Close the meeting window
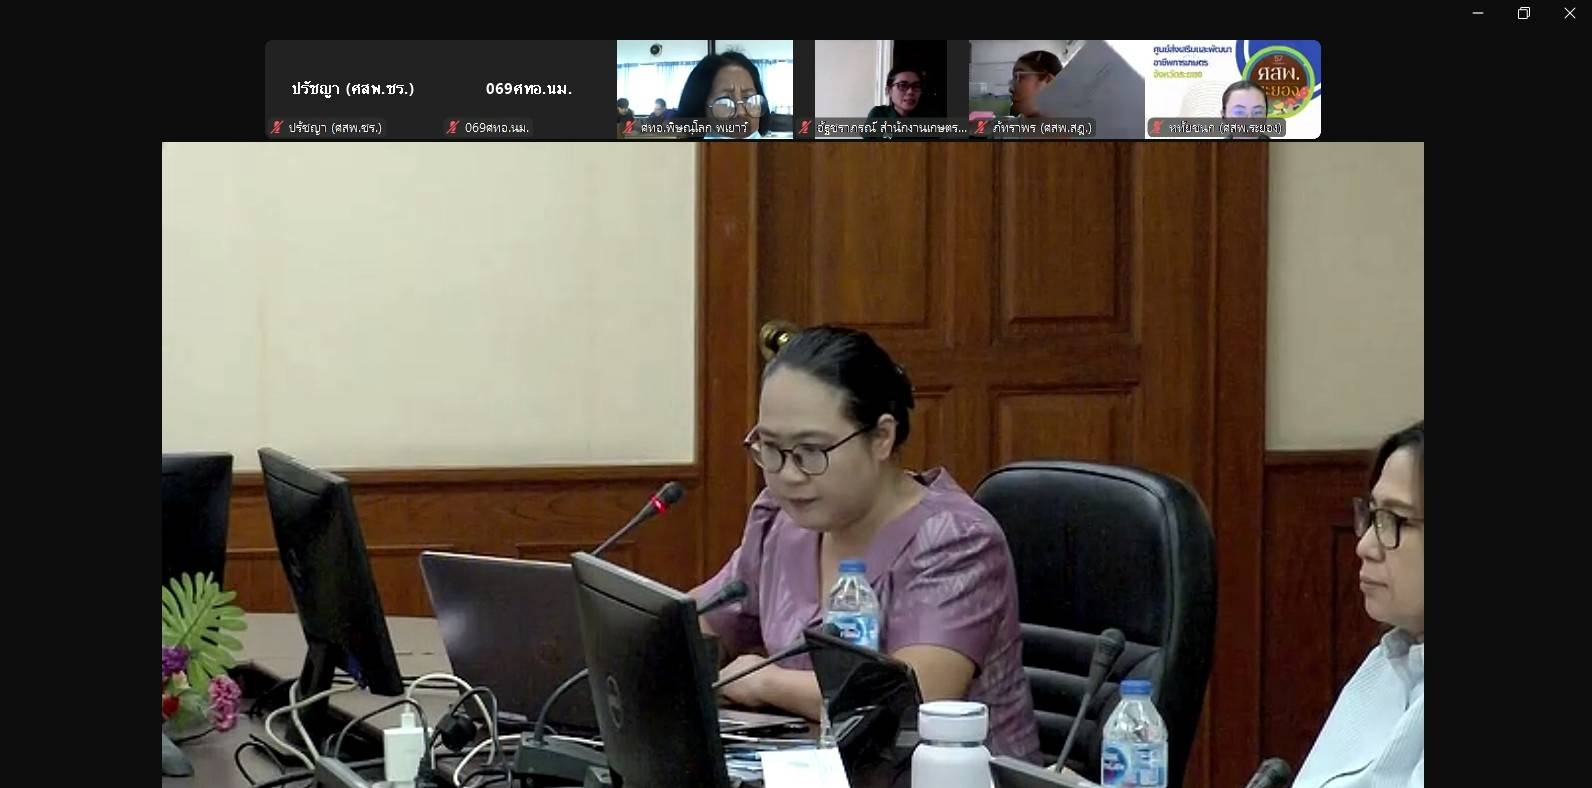This screenshot has height=788, width=1592. tap(1570, 13)
